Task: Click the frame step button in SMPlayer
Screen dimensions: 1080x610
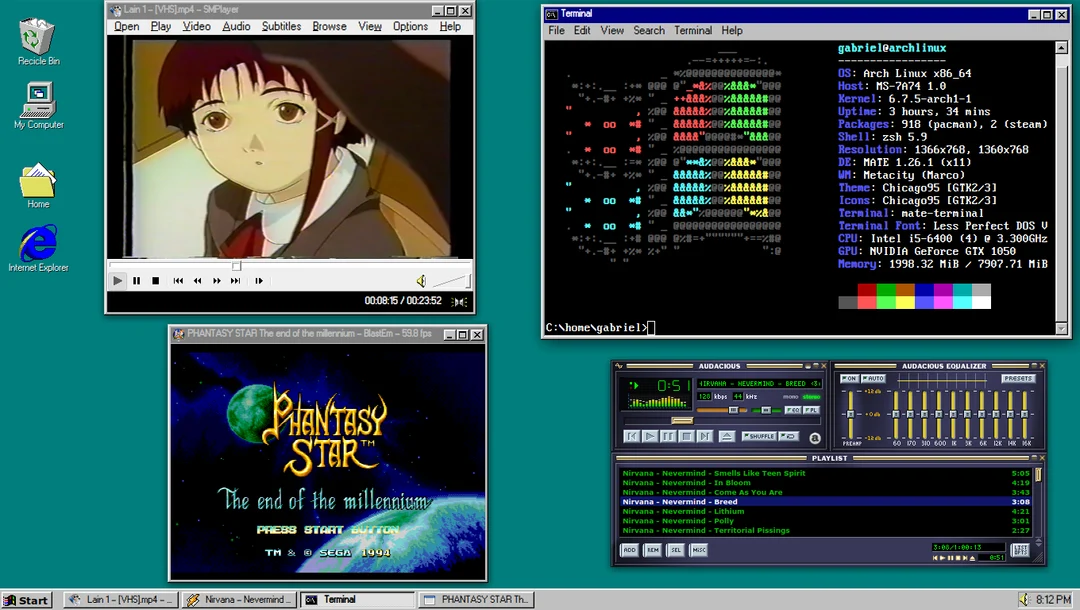Action: click(259, 281)
